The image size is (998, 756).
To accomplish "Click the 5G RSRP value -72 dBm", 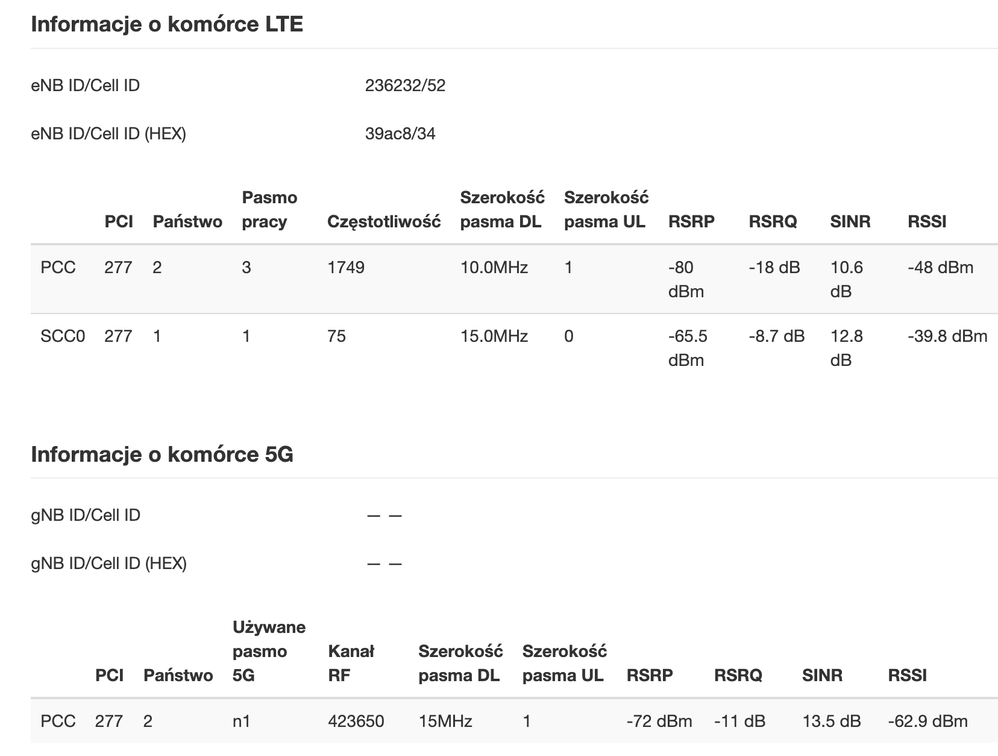I will 660,721.
